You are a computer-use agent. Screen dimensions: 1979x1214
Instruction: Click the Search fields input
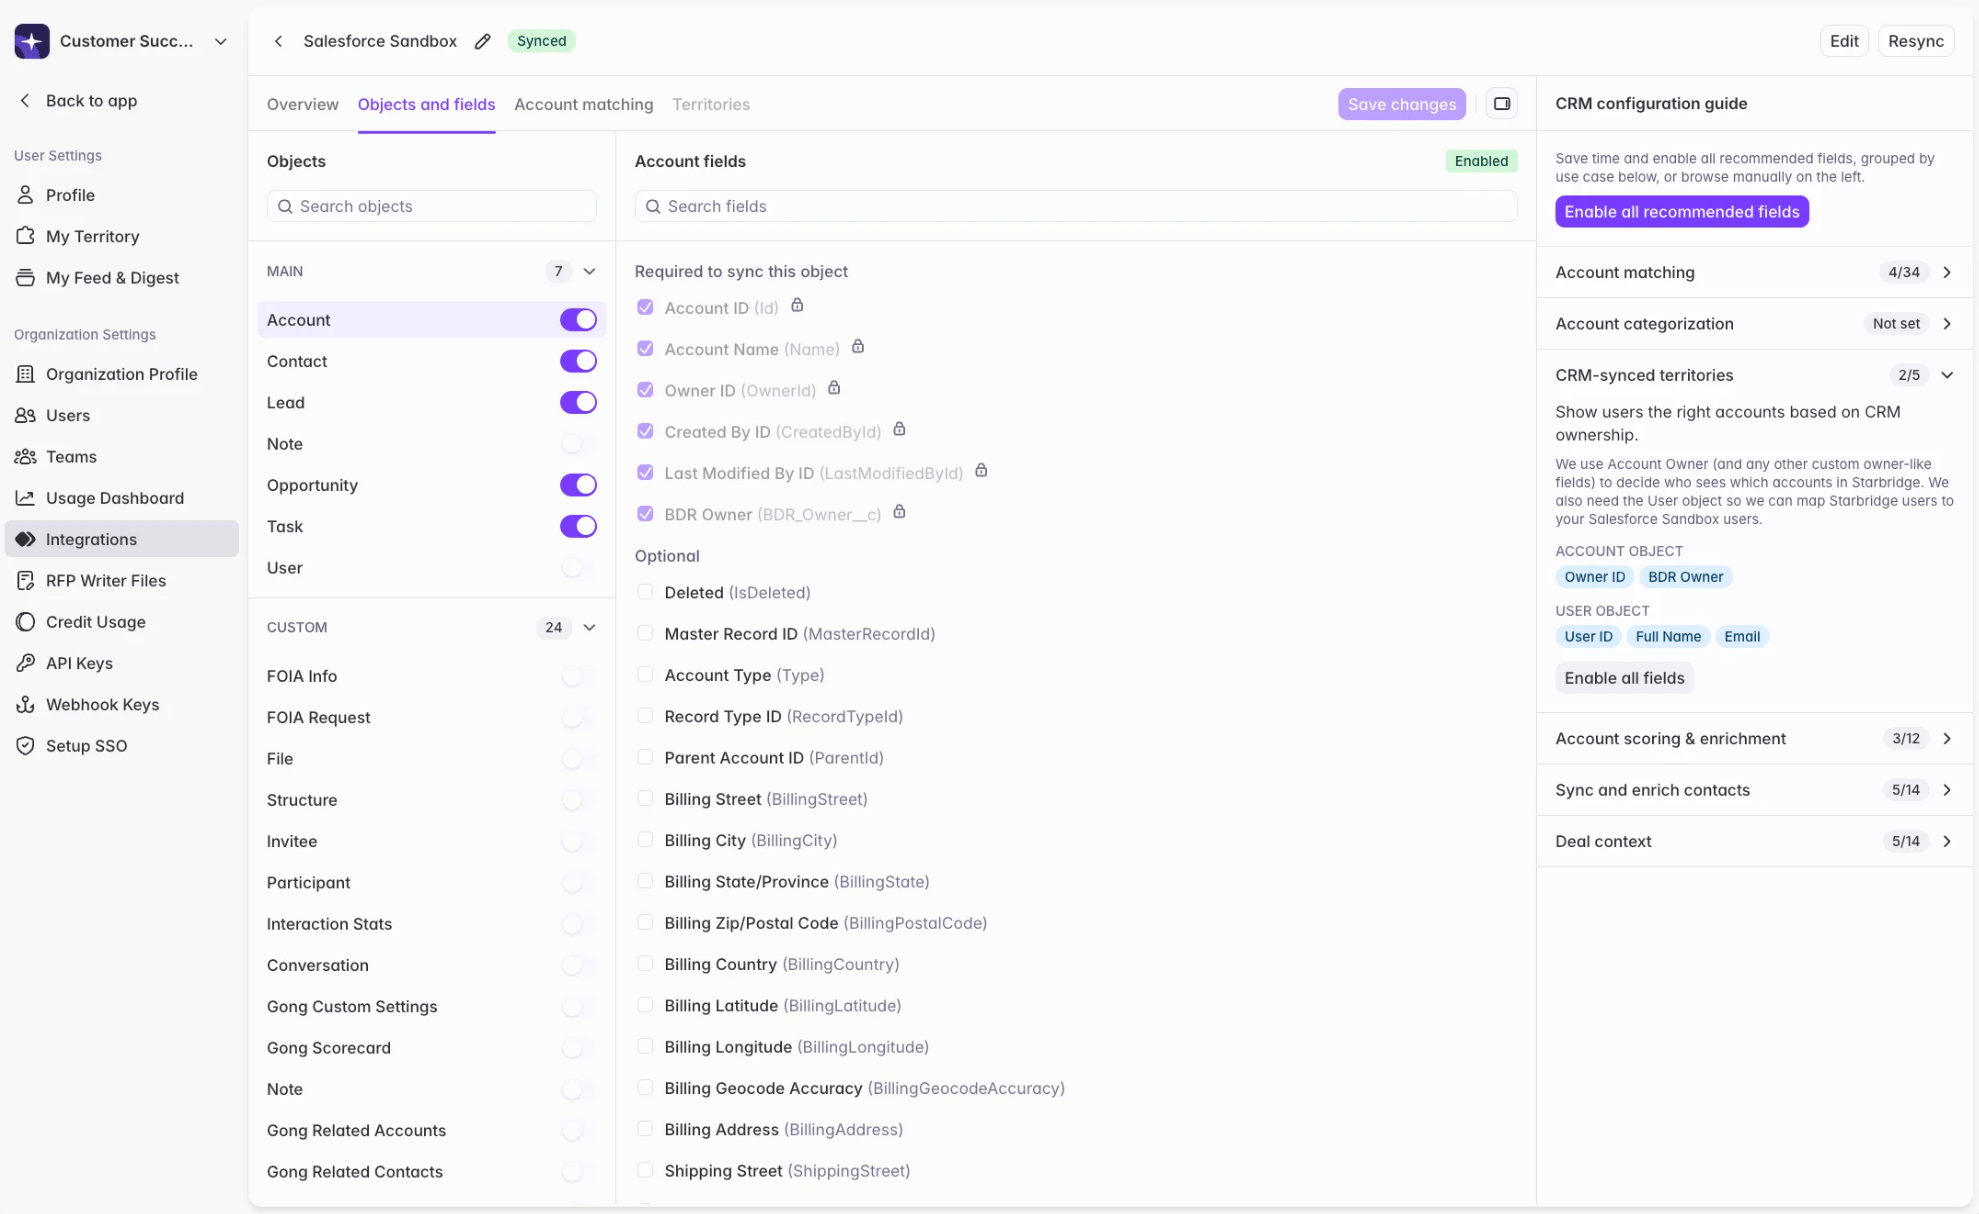pos(1075,206)
